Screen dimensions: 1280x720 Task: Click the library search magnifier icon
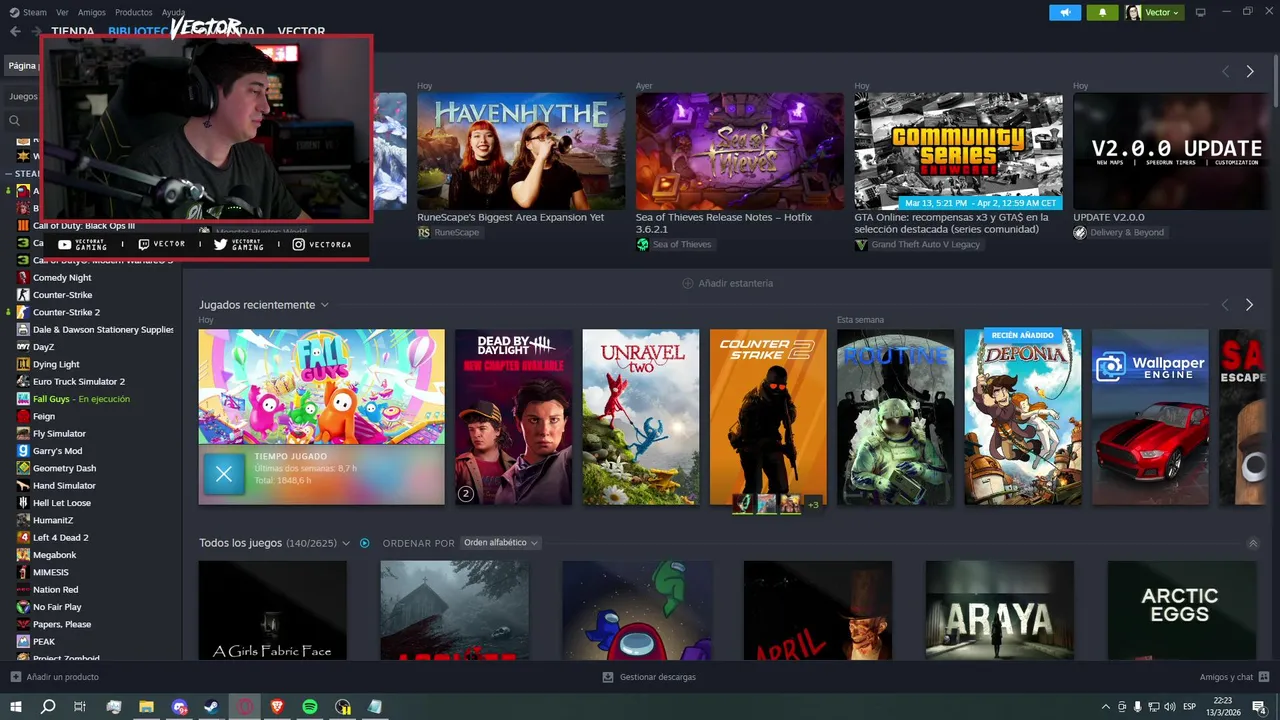[x=14, y=121]
